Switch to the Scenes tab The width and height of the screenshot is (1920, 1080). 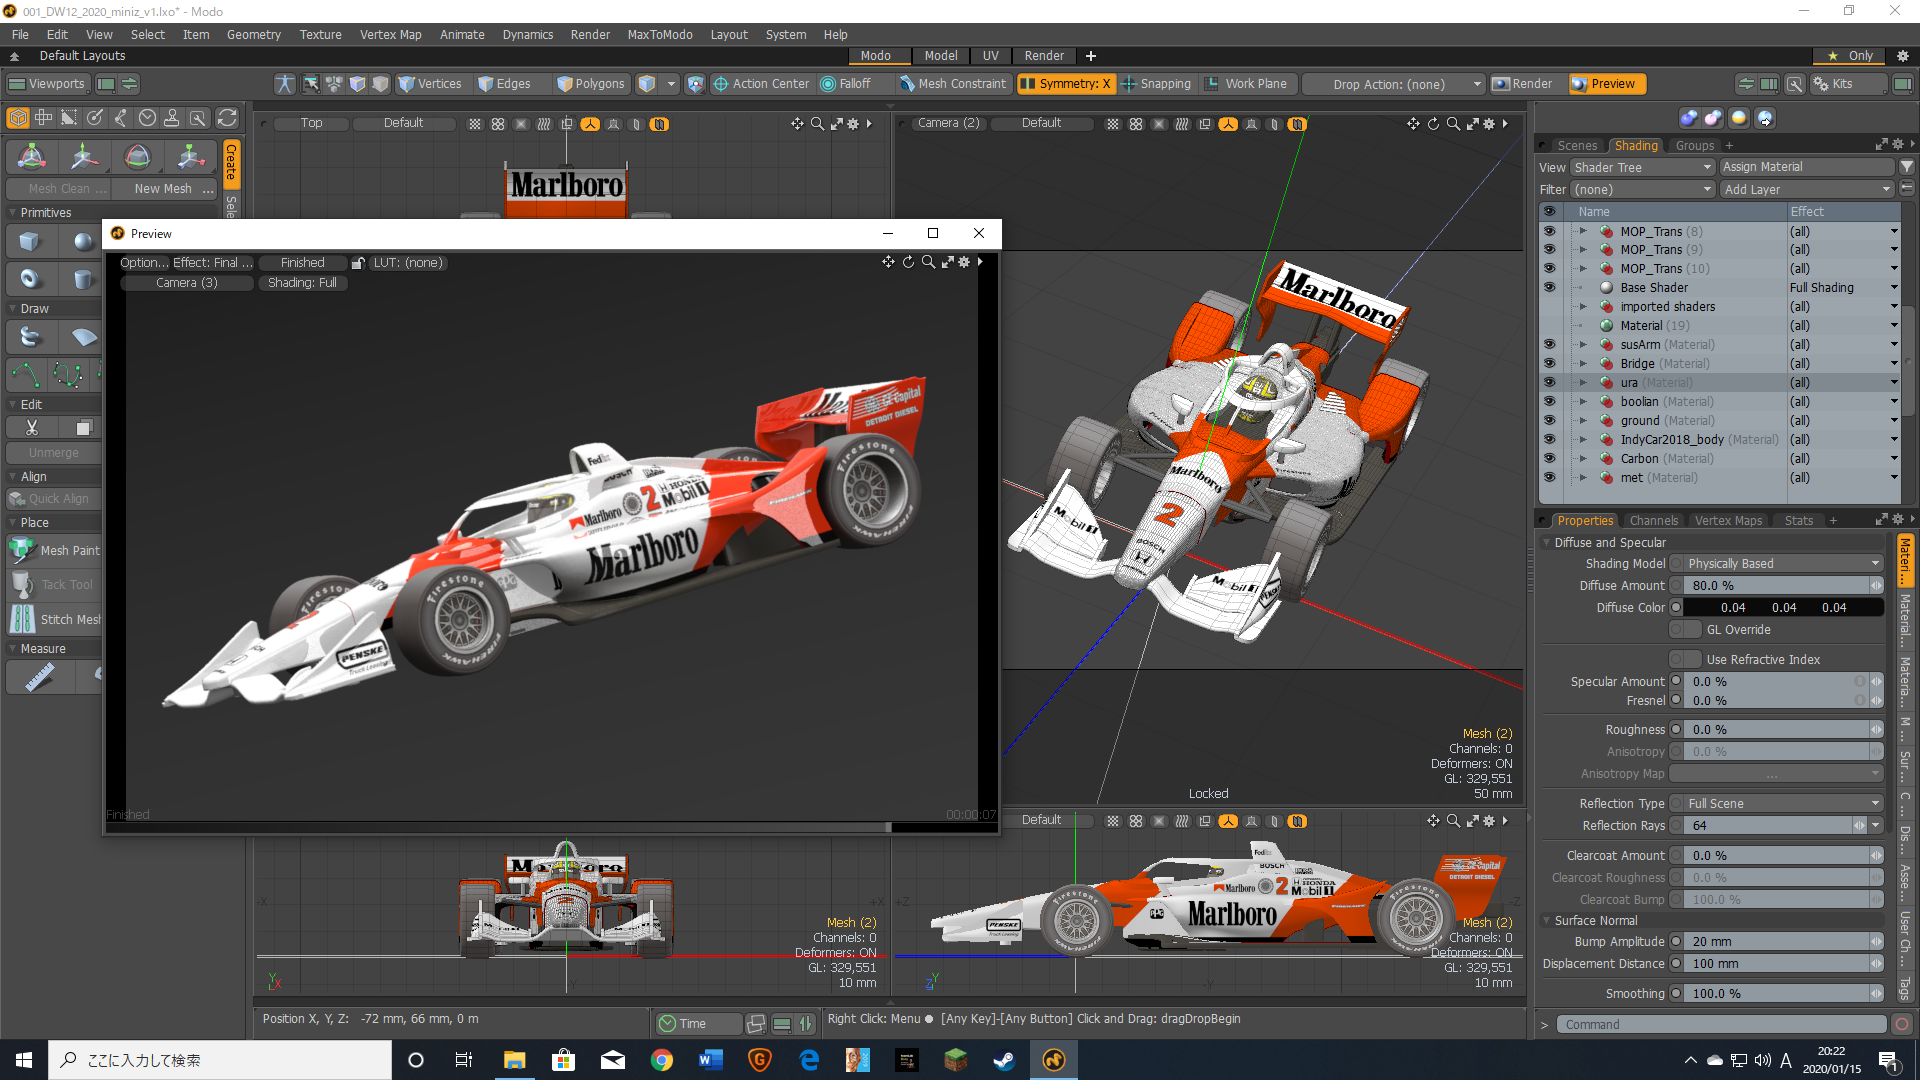1577,145
